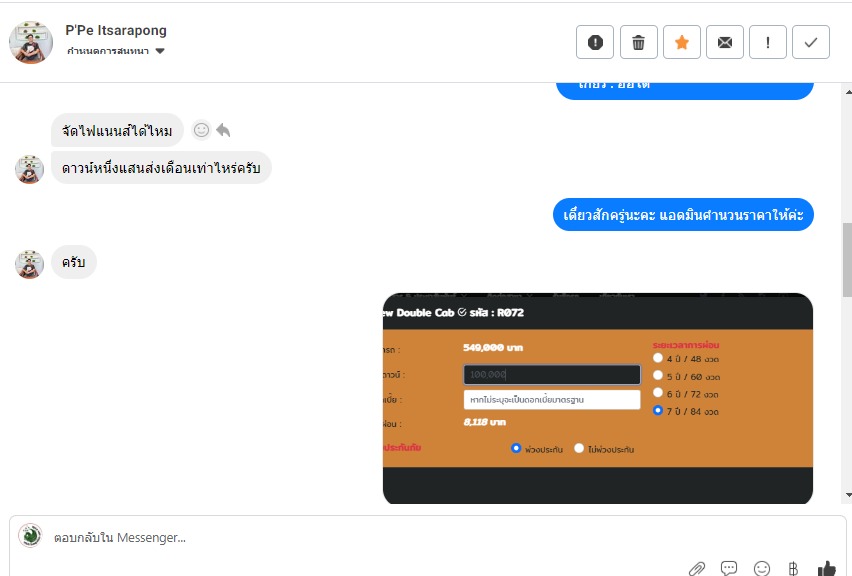
Task: Flag as follow-up with exclamation mark icon
Action: 768,42
